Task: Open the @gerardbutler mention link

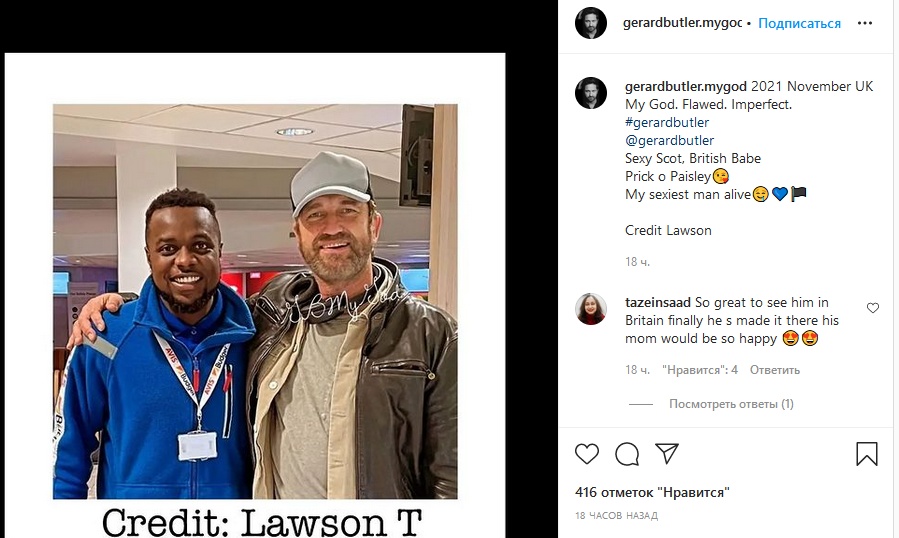Action: (x=670, y=140)
